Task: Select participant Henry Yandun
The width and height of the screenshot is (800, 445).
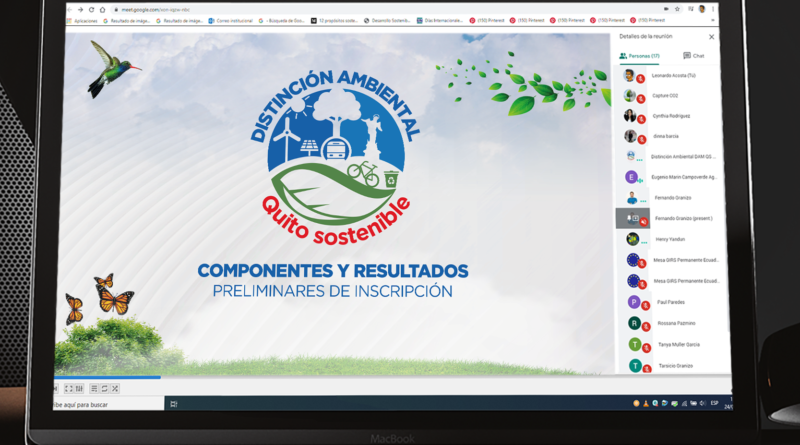Action: [670, 239]
